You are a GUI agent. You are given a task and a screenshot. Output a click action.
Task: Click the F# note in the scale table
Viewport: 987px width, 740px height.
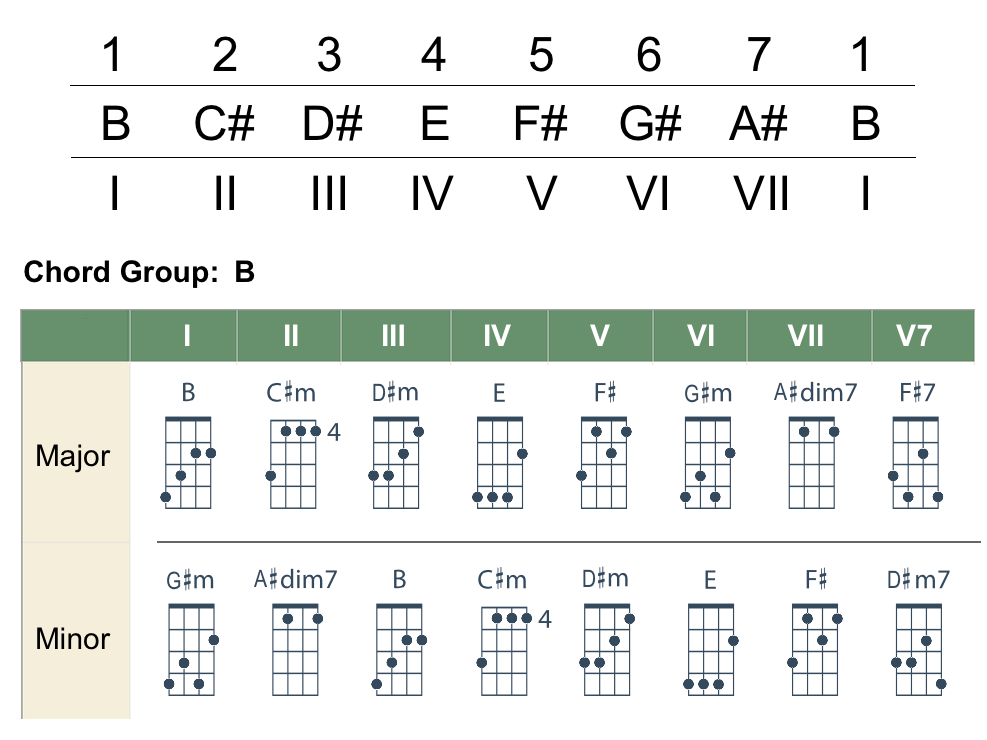point(540,125)
